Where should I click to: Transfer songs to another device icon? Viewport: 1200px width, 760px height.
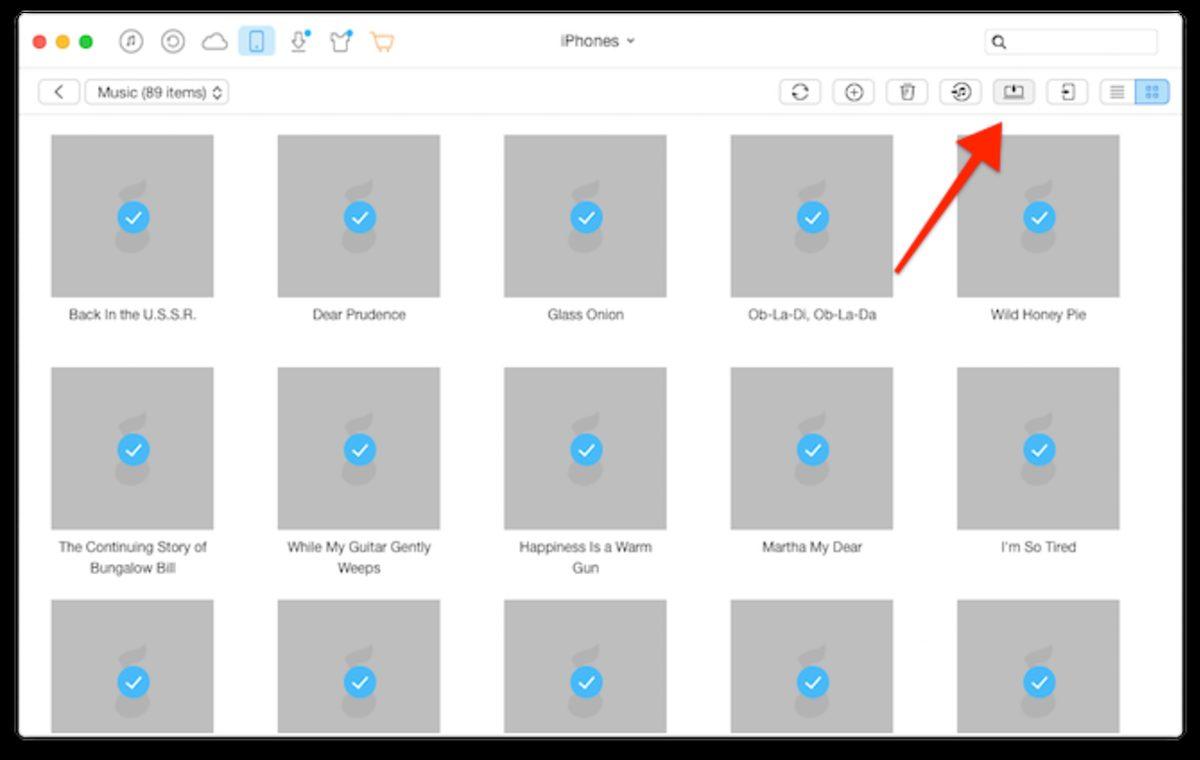1067,92
